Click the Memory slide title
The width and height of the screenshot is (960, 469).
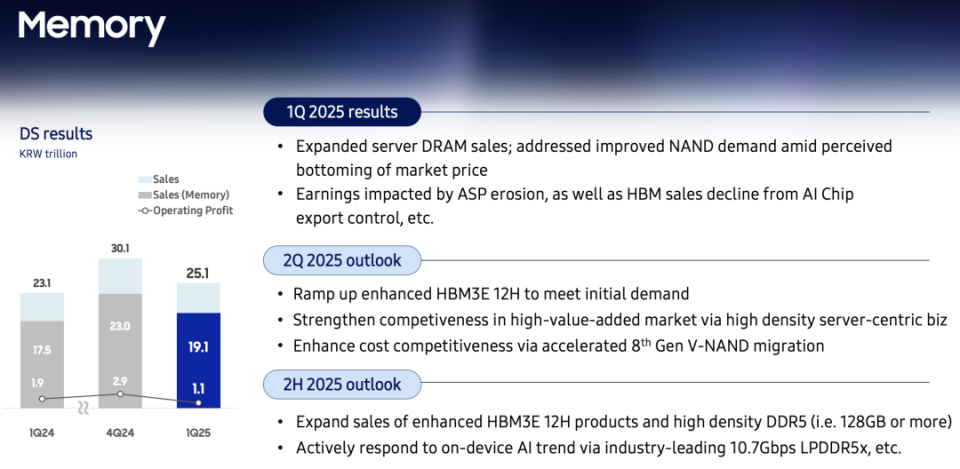pos(92,27)
